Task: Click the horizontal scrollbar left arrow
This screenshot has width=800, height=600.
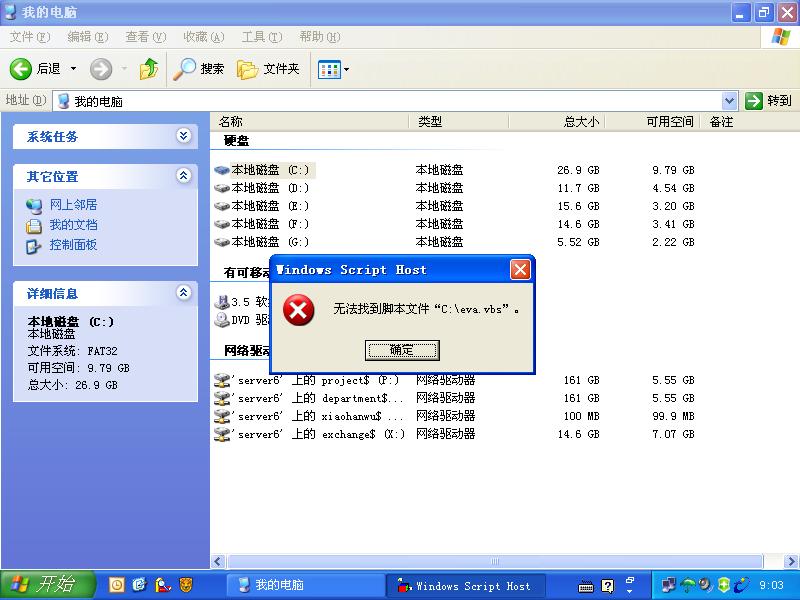Action: [218, 562]
